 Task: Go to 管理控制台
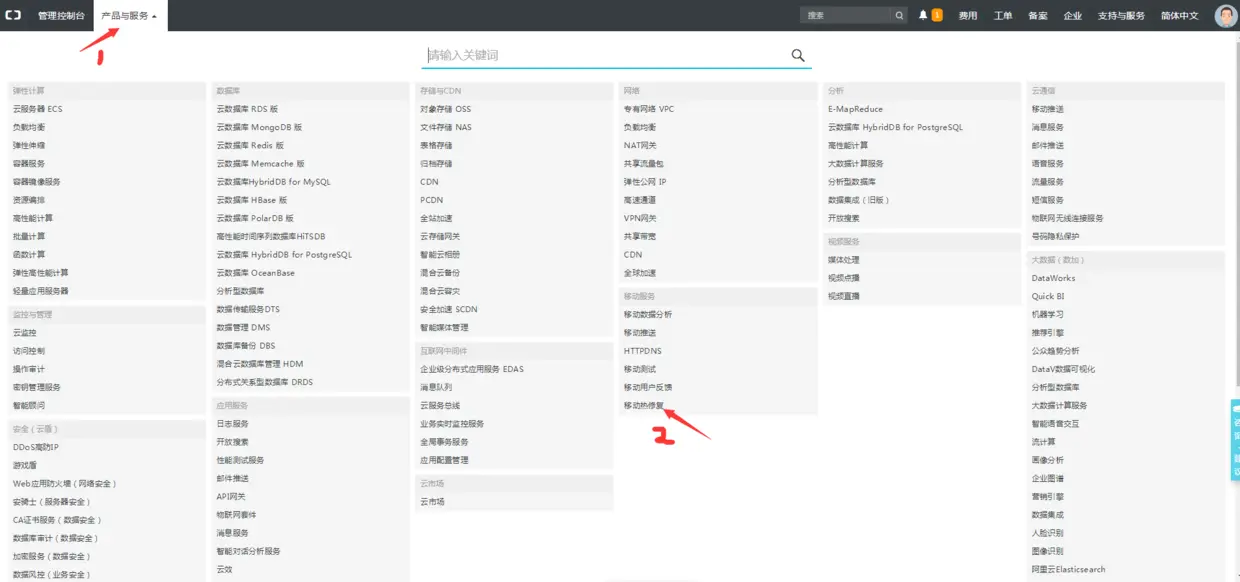[x=61, y=16]
